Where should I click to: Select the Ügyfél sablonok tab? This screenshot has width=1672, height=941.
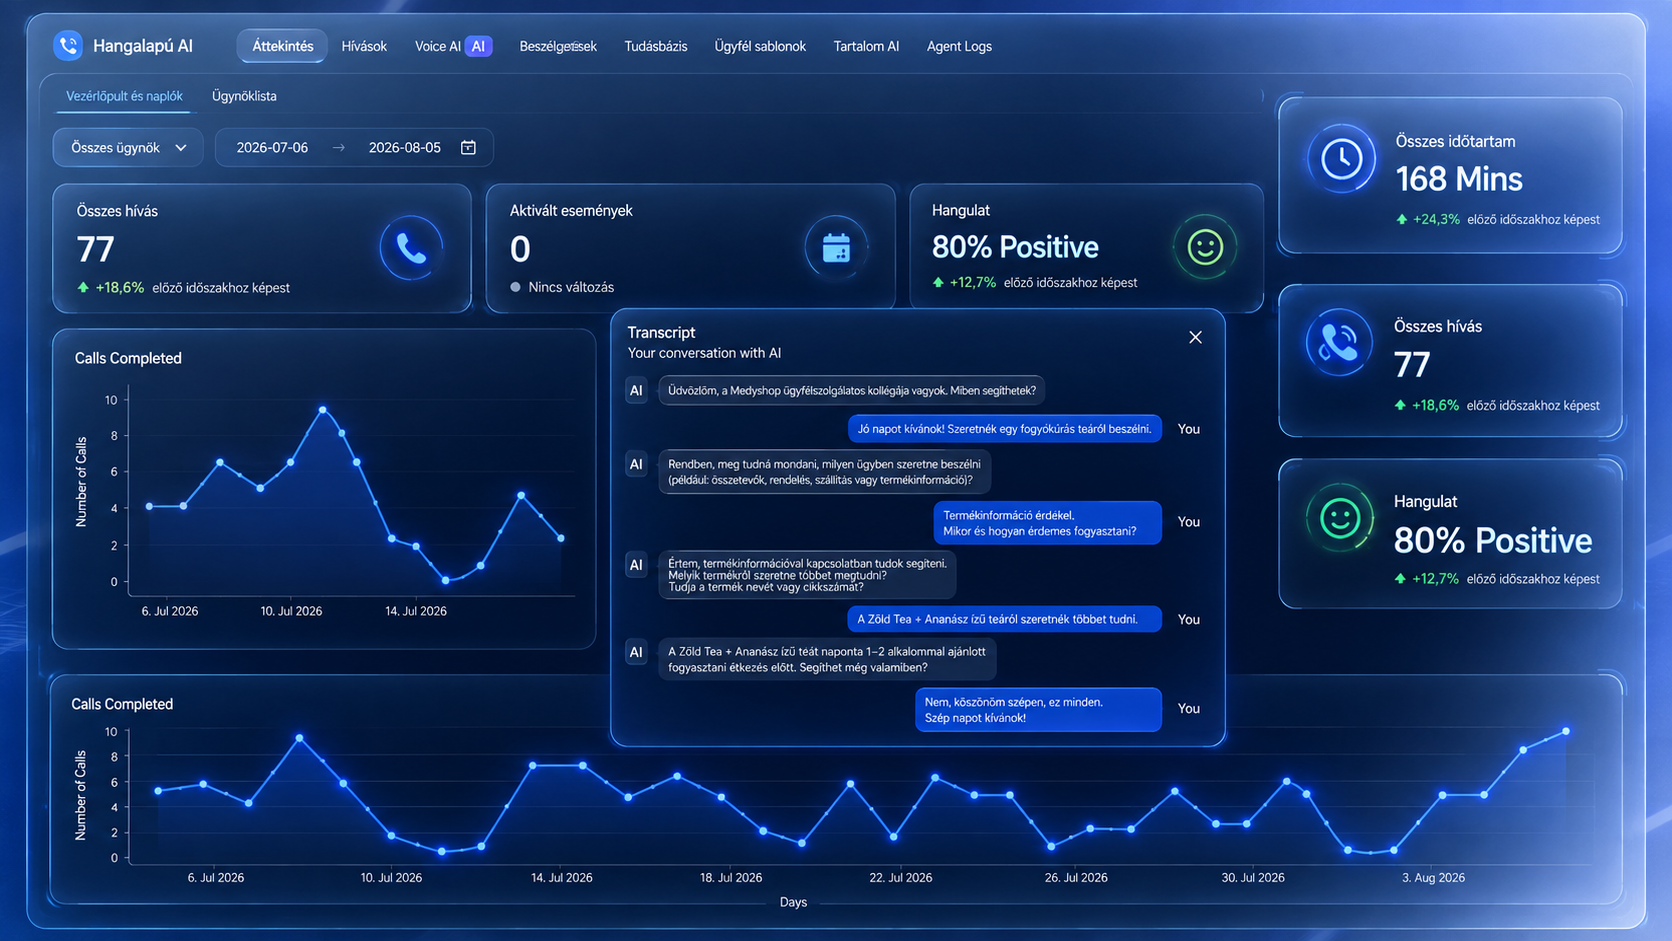[760, 46]
